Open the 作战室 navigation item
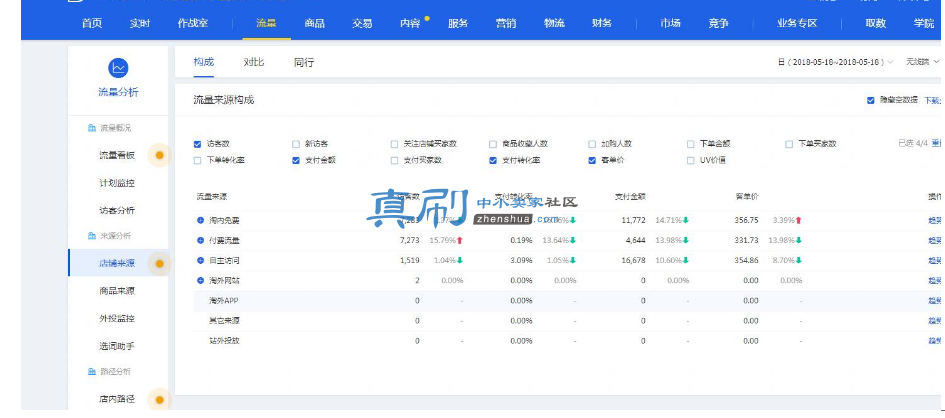 point(193,23)
